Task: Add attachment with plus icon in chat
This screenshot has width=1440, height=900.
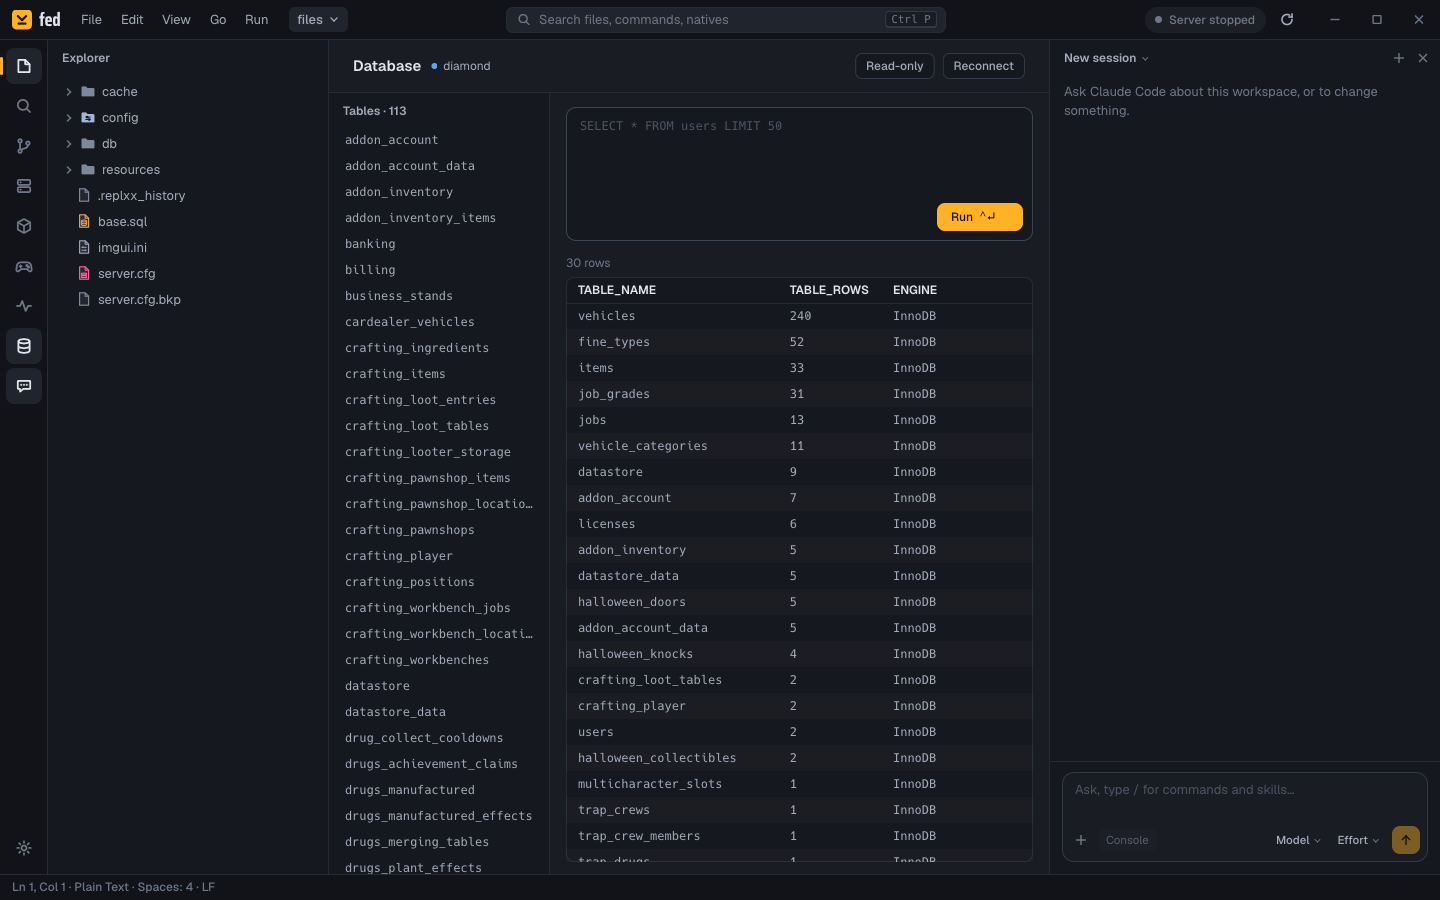Action: coord(1081,840)
